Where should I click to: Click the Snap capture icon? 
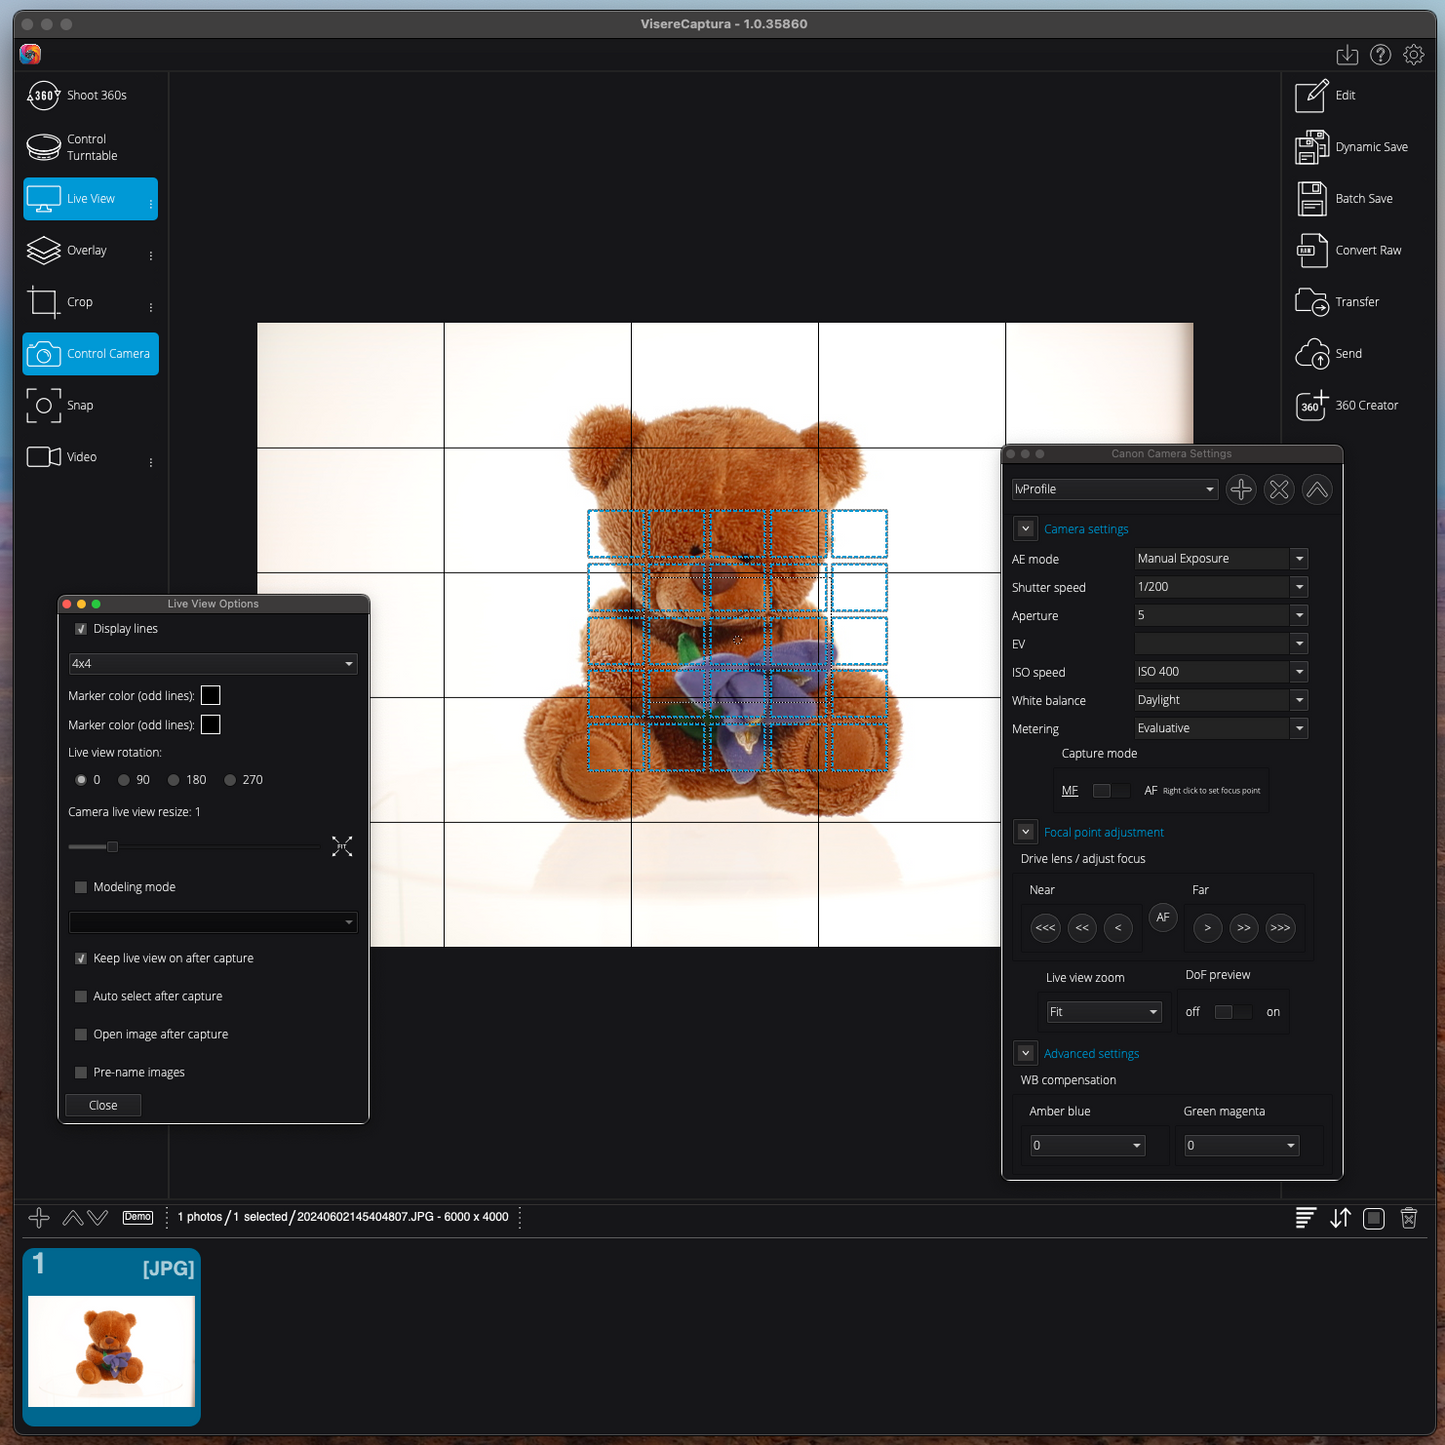(x=43, y=406)
